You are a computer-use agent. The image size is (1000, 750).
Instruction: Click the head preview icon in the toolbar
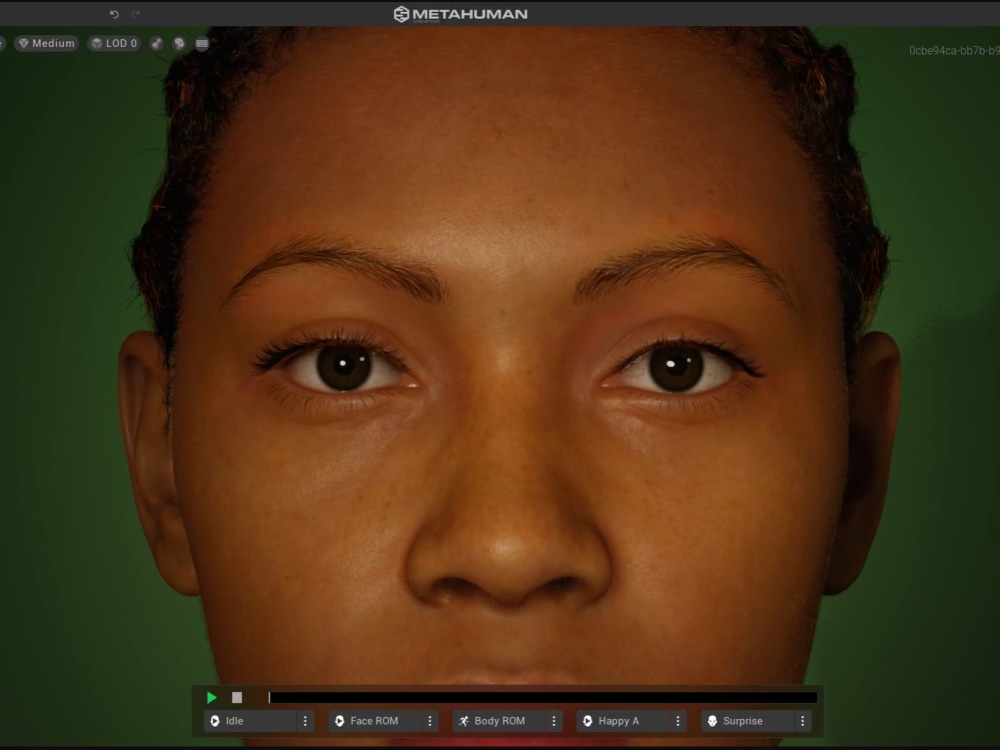(x=179, y=44)
